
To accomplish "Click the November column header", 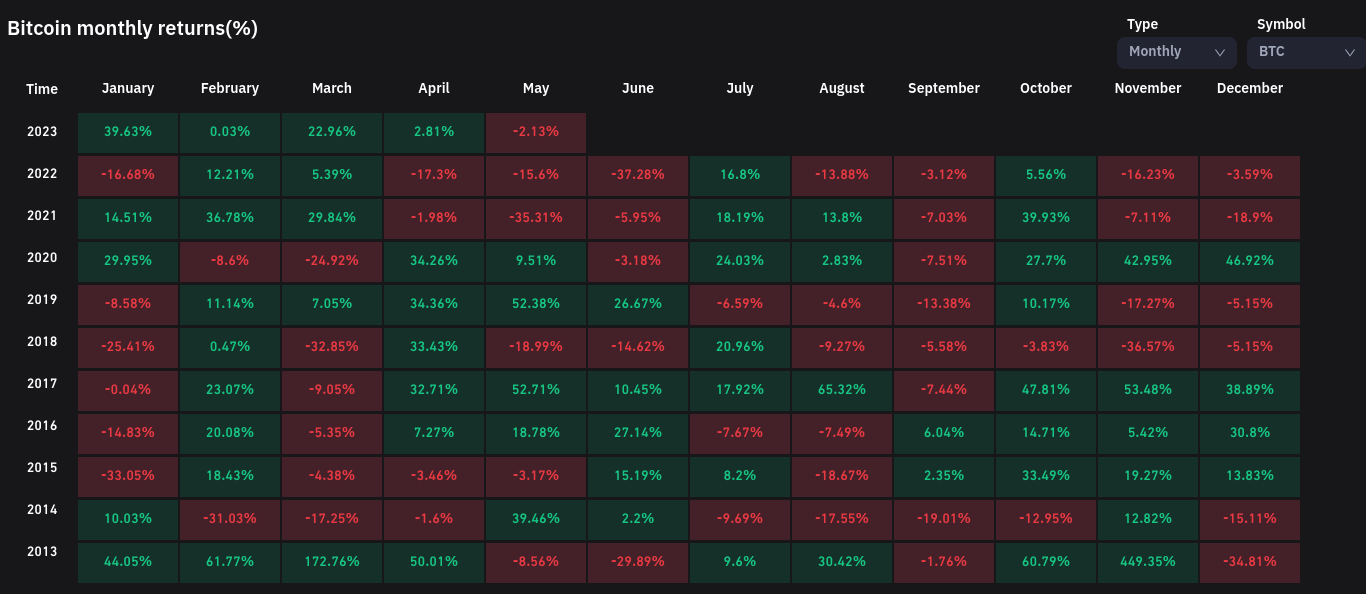I will point(1148,88).
